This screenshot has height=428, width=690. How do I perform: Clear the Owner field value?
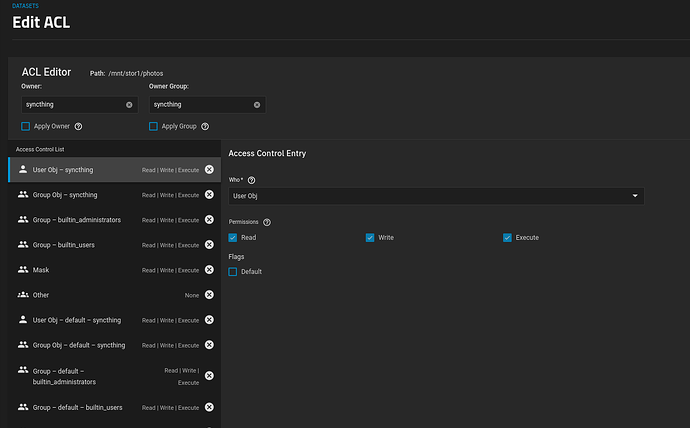pos(129,105)
